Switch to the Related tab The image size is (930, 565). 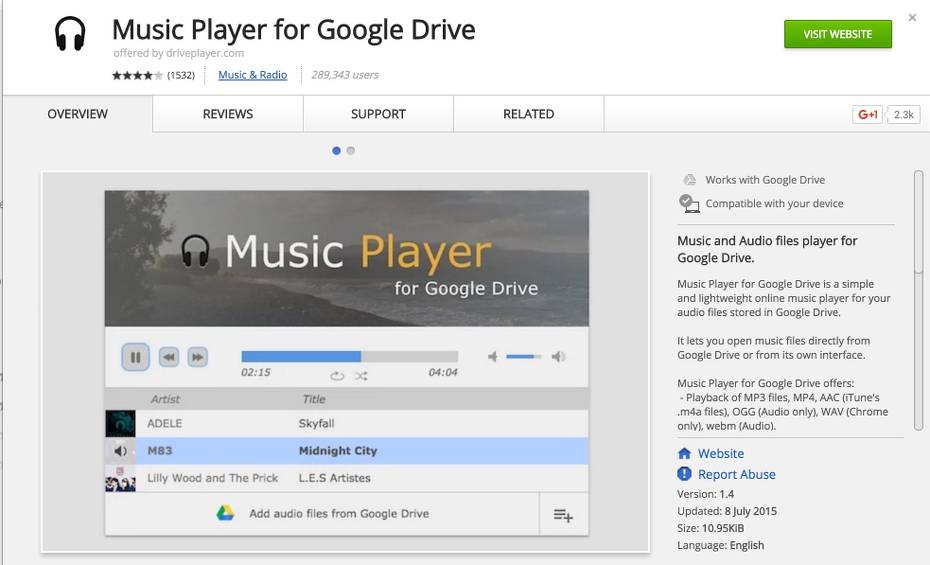click(528, 114)
